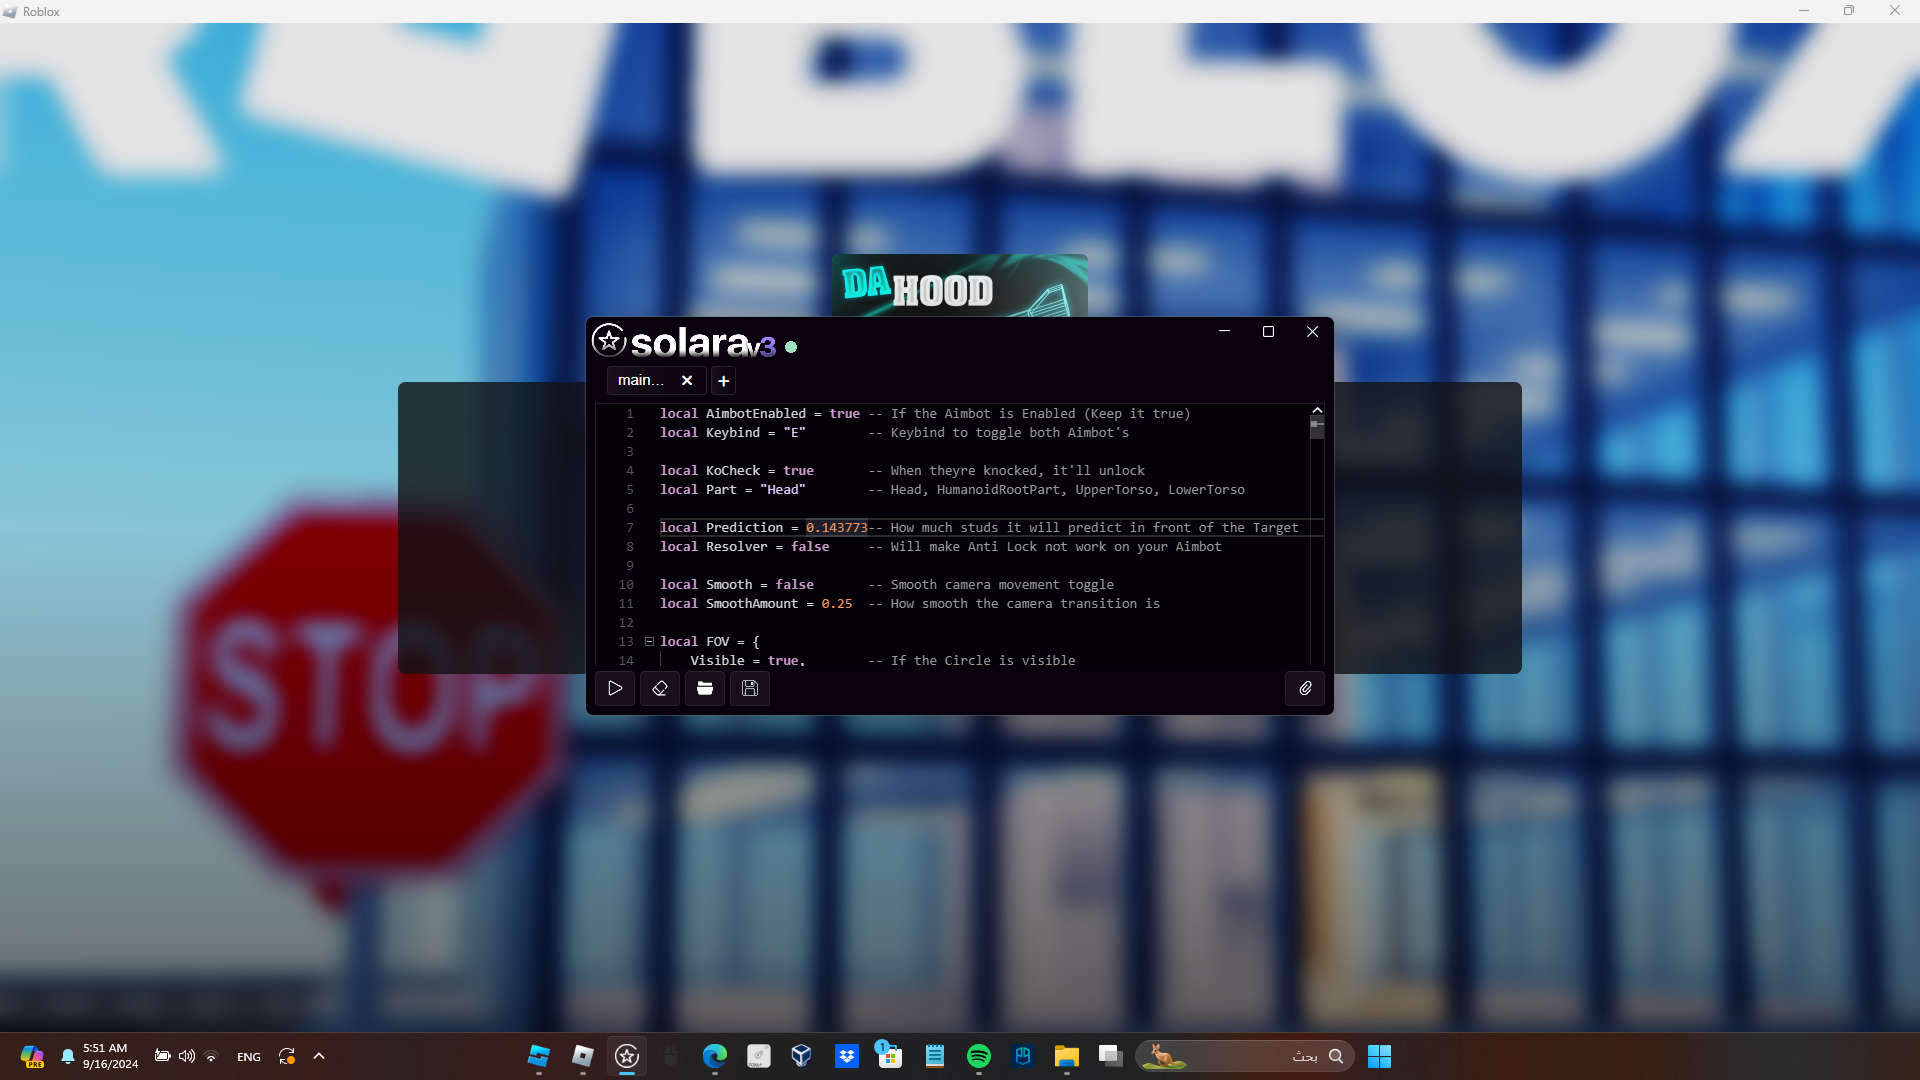Save the script with the floppy icon
The image size is (1920, 1080).
(750, 688)
